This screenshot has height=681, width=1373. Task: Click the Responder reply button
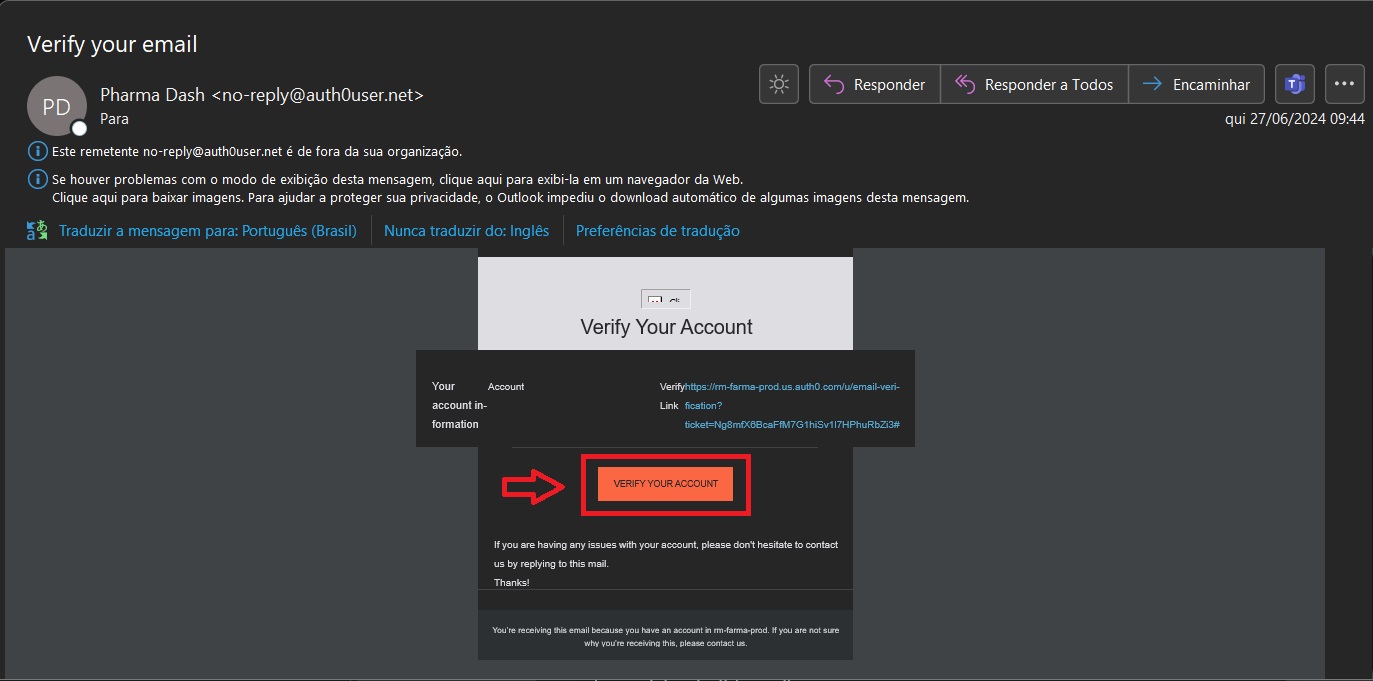[x=874, y=85]
